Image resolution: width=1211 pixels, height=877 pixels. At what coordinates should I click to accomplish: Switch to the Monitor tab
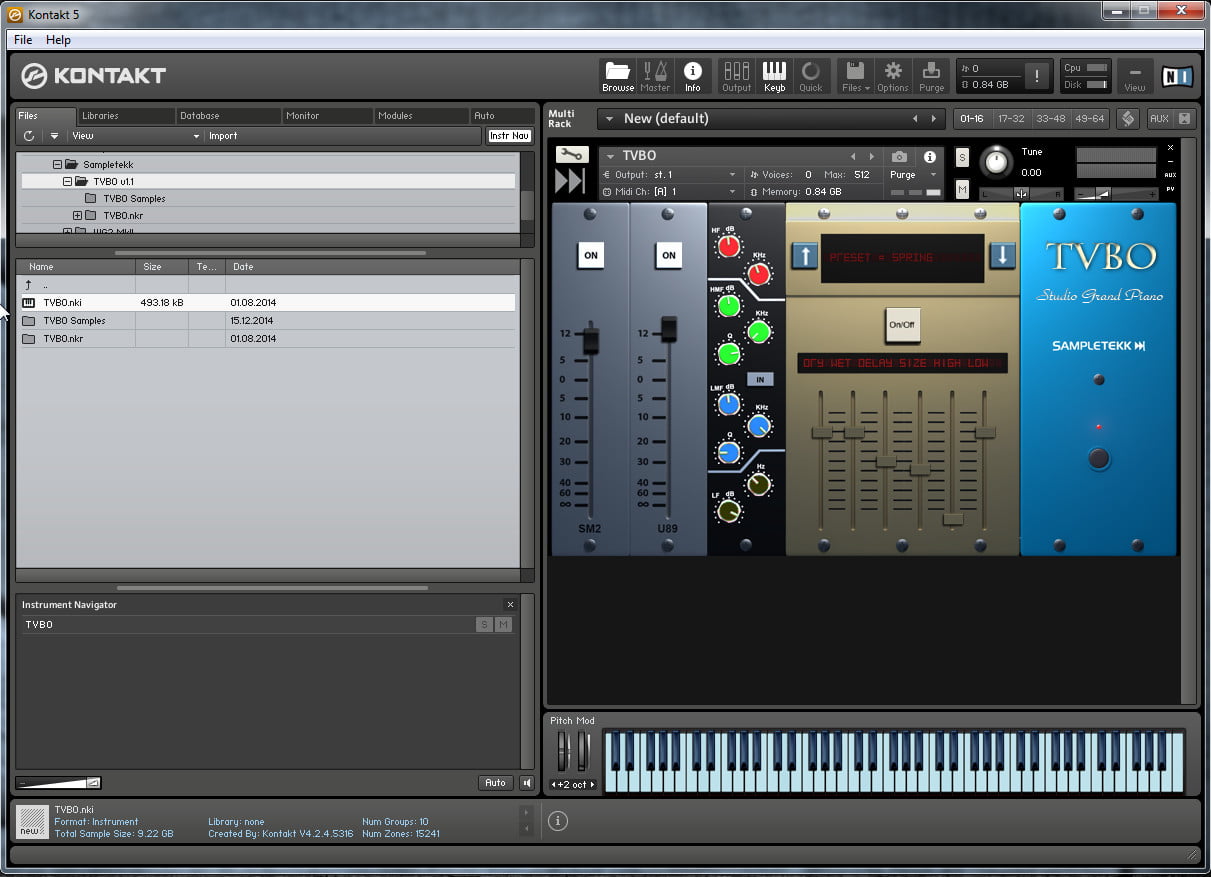(x=327, y=116)
